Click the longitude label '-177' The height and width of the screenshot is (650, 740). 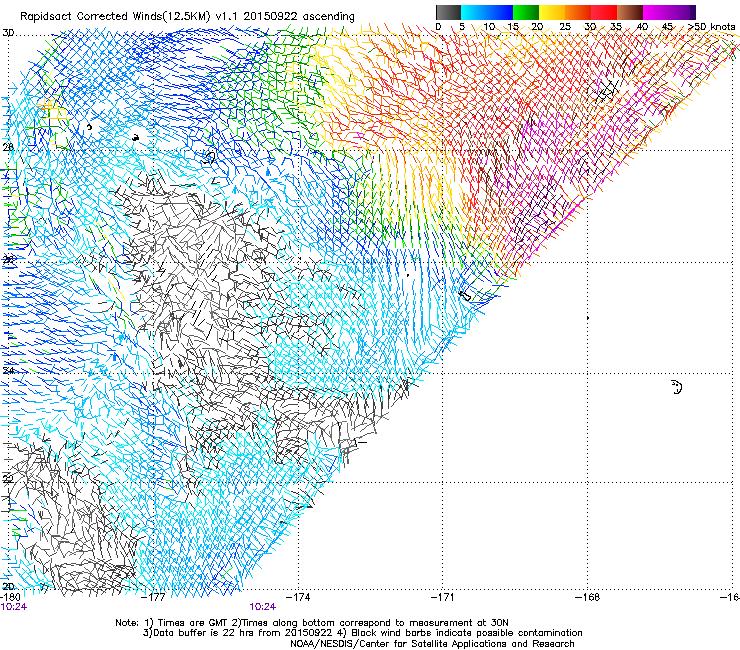[x=153, y=597]
